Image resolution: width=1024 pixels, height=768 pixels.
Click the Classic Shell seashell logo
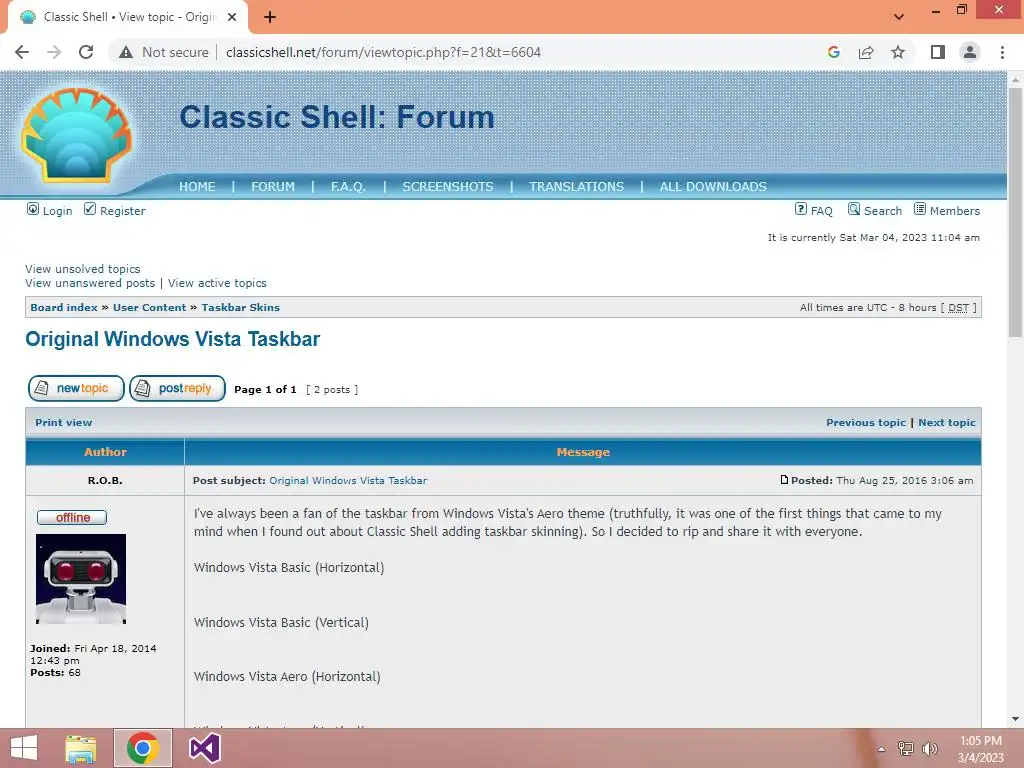[x=77, y=135]
